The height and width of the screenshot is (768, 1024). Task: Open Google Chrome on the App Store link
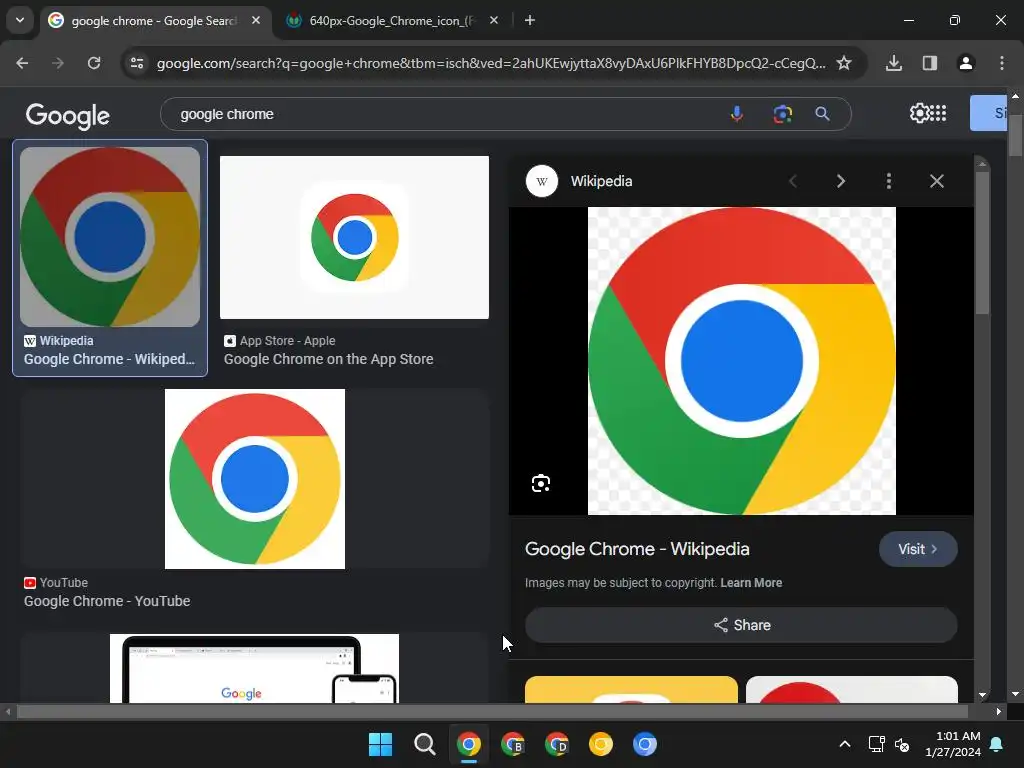328,359
